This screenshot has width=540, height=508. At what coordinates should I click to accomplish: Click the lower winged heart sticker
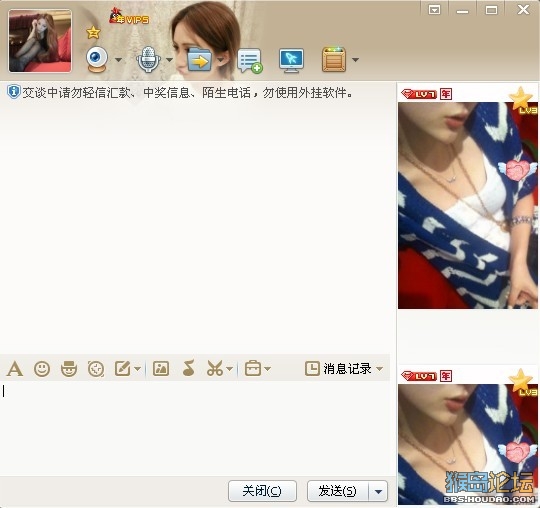tap(518, 452)
